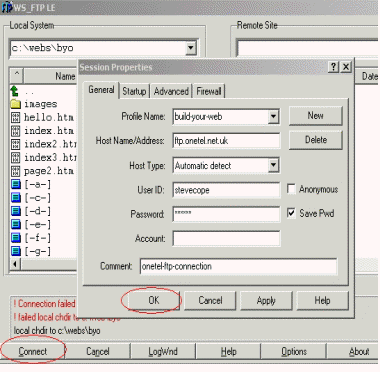Open the Profile Name dropdown
380x372 pixels.
click(x=273, y=116)
